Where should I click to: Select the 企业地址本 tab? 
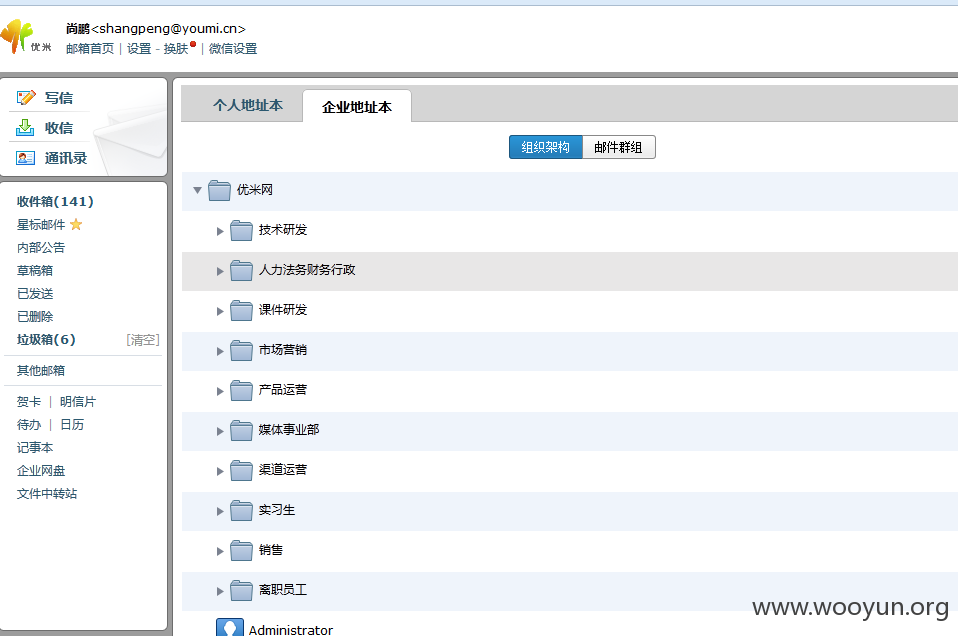pos(357,107)
